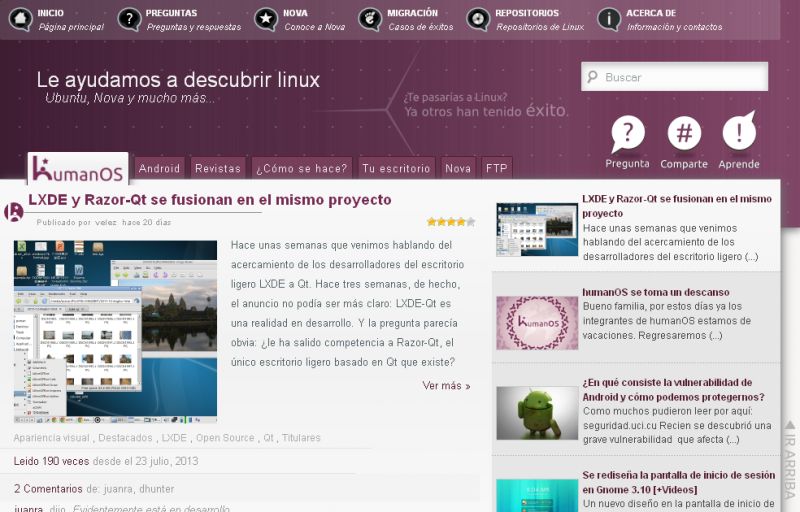
Task: Open main article title LXDE y Razor-Qt
Action: coord(210,199)
